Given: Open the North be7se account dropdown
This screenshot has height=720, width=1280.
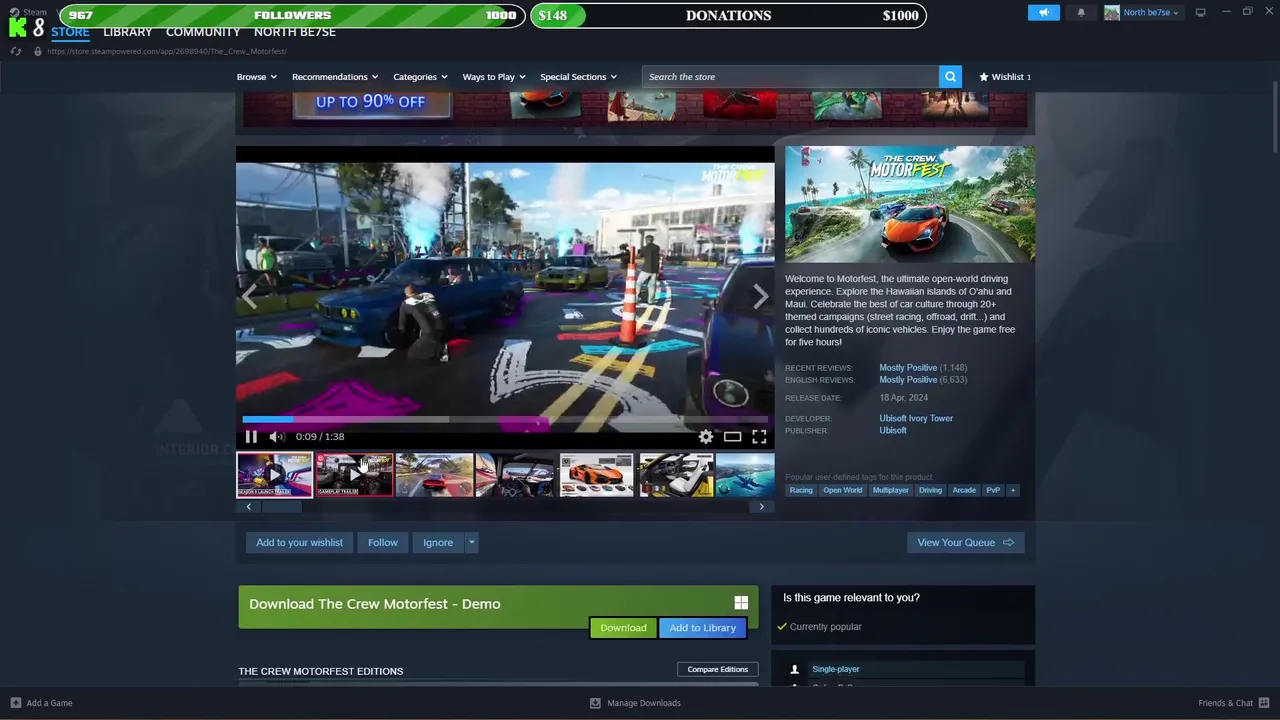Looking at the screenshot, I should pyautogui.click(x=1151, y=13).
